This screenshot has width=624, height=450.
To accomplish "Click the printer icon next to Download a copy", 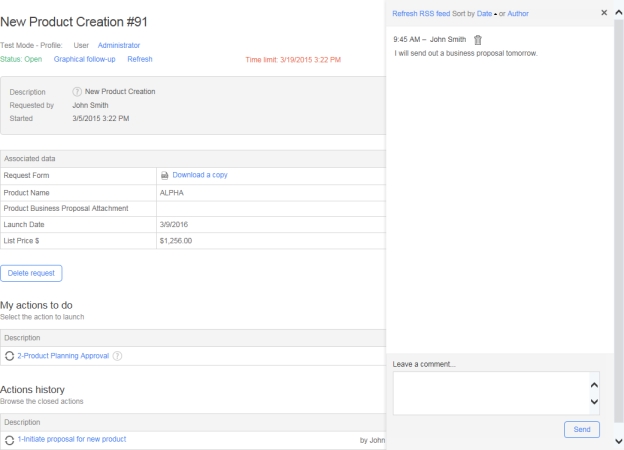I will point(165,175).
